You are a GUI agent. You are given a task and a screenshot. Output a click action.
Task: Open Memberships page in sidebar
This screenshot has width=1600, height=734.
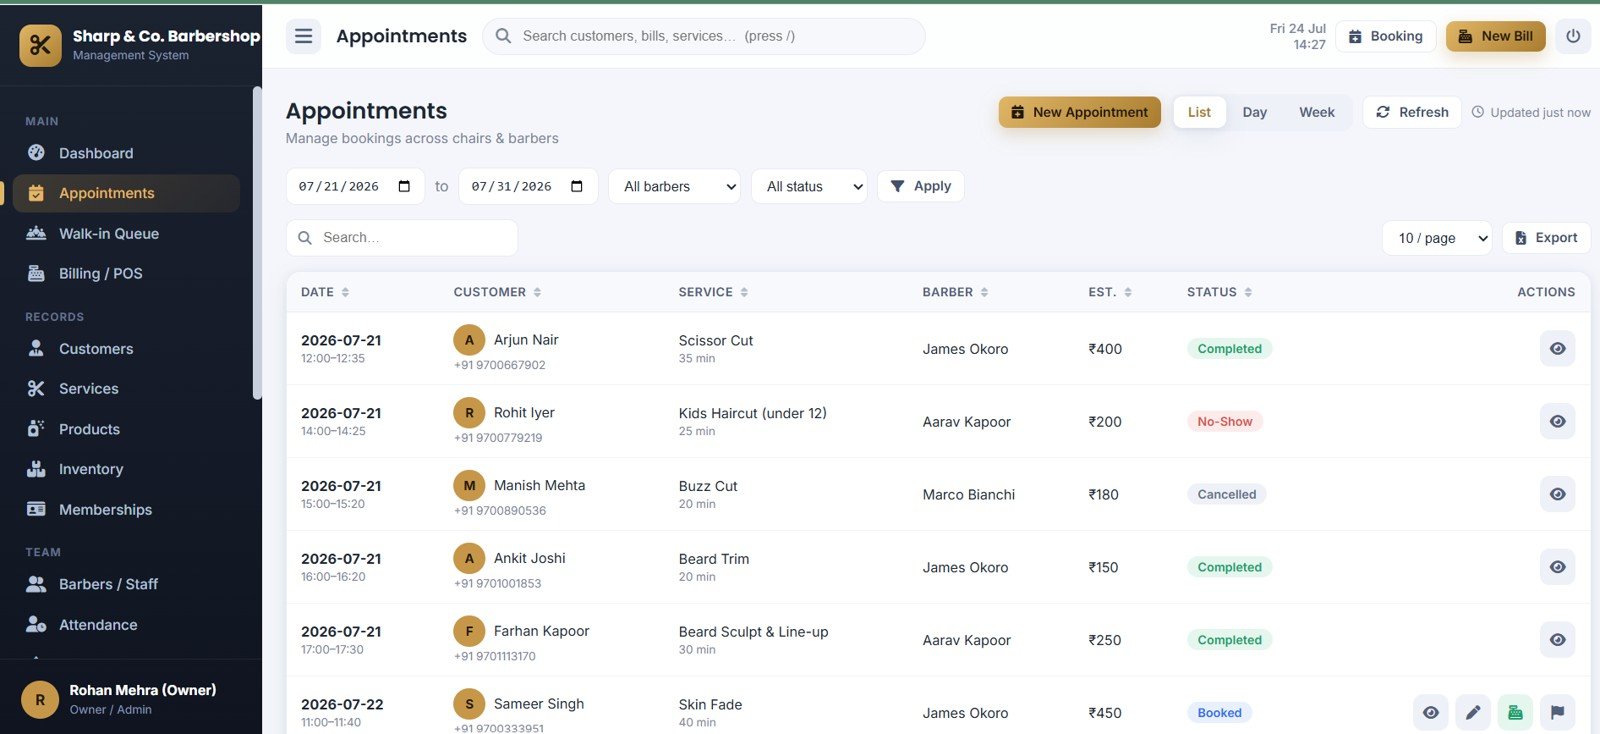[126, 509]
